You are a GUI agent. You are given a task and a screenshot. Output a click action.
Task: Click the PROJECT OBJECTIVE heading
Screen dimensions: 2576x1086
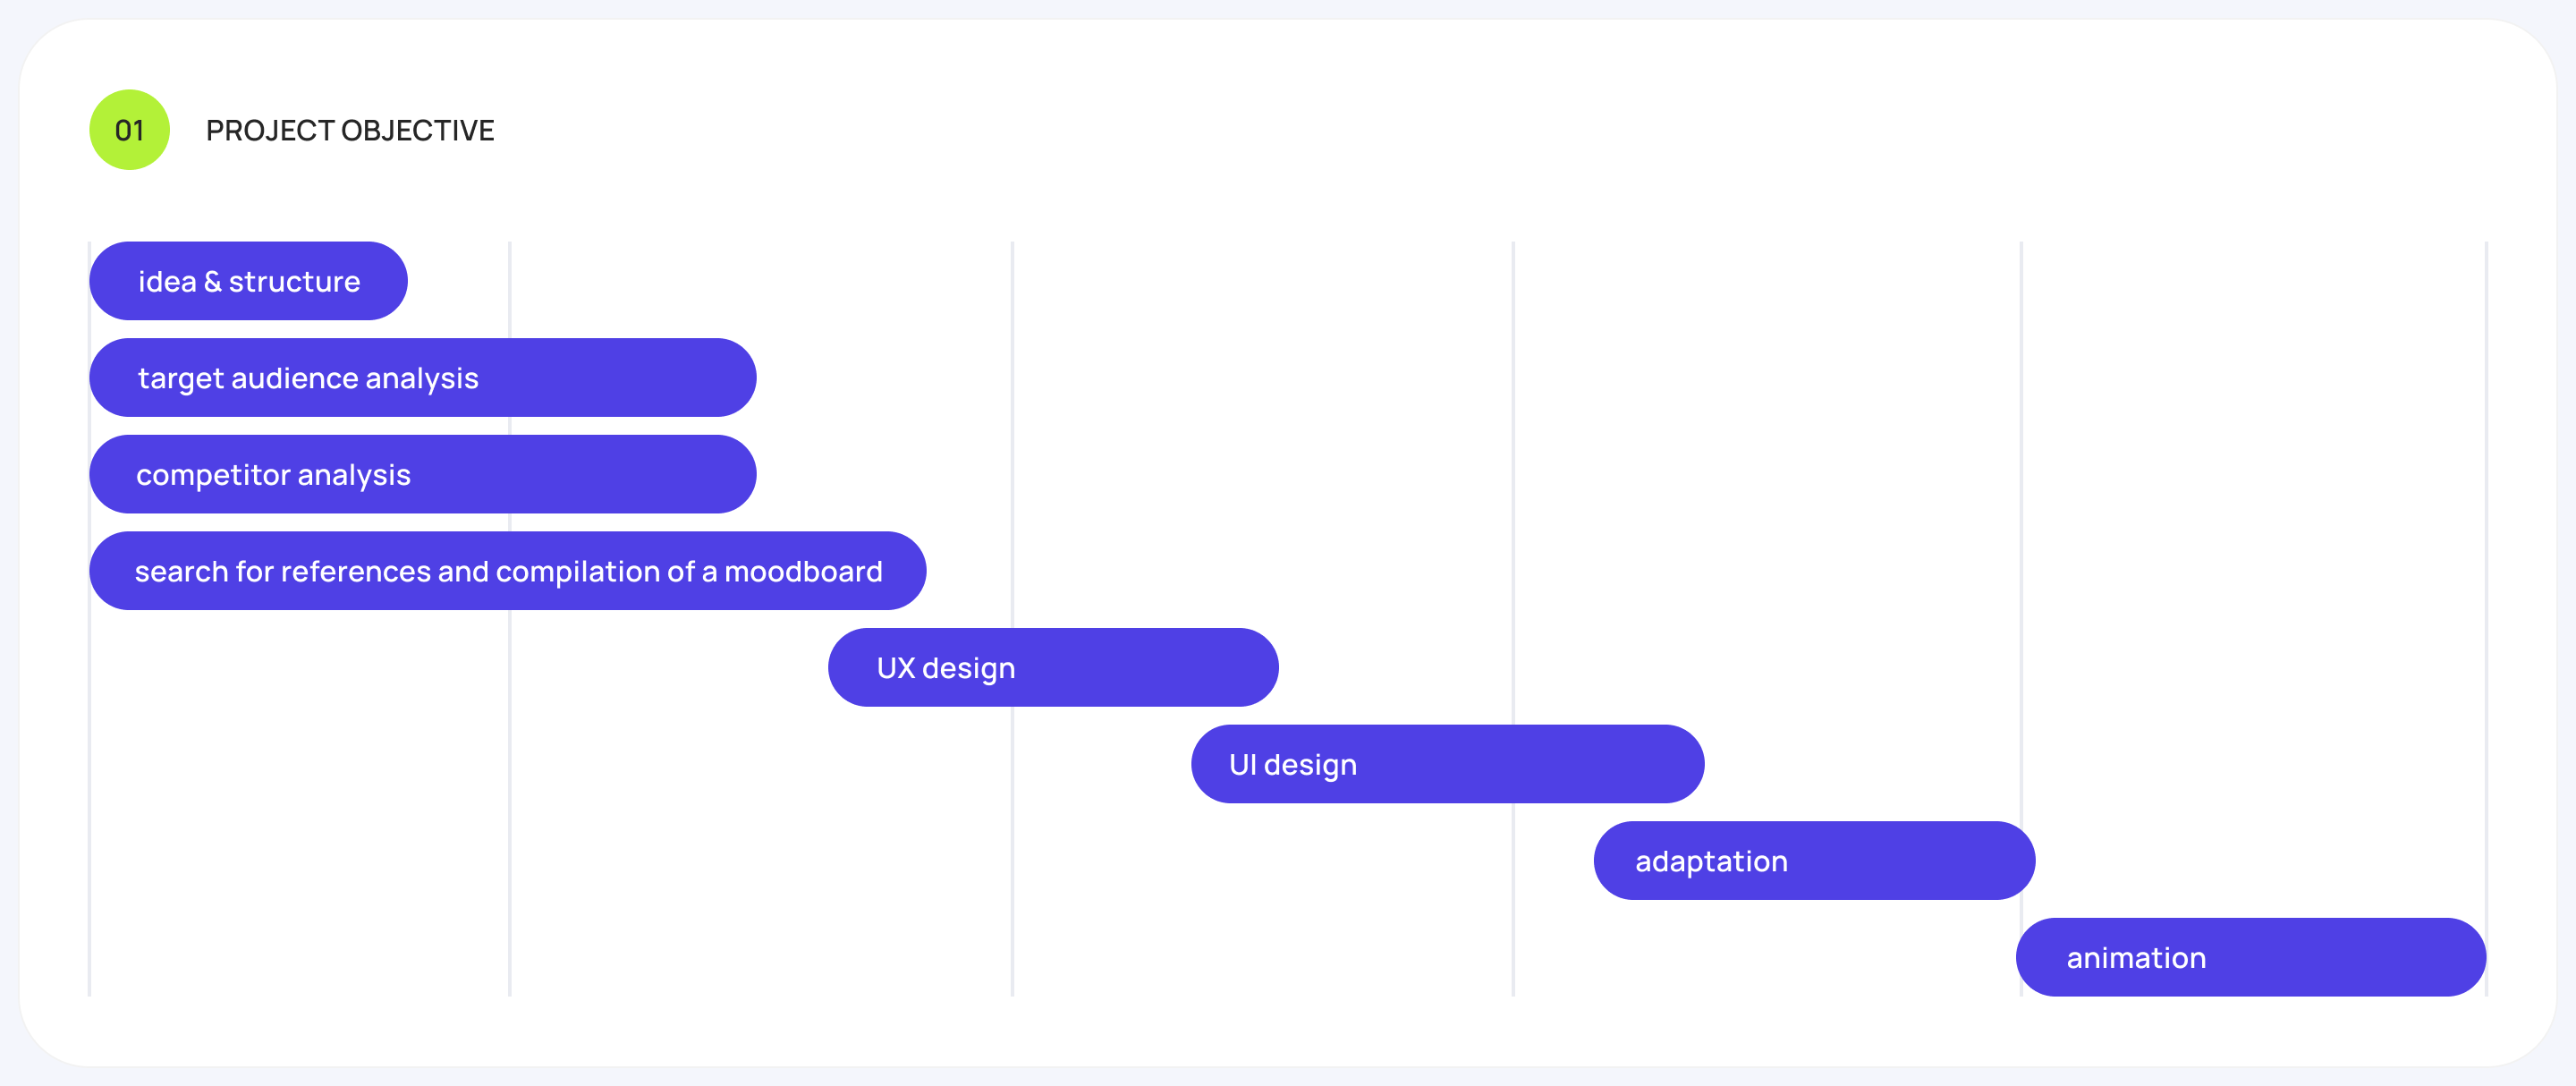349,131
